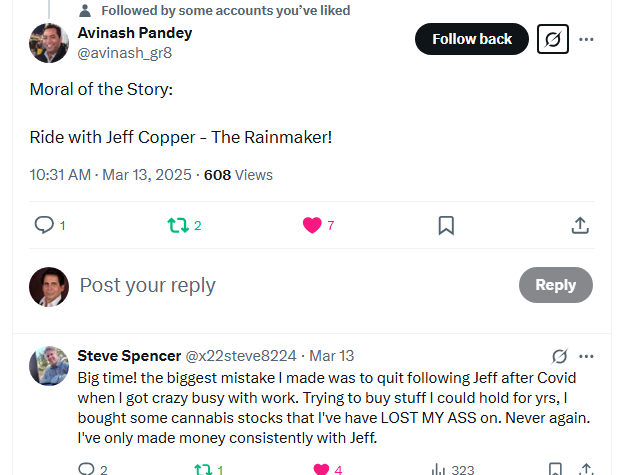619x475 pixels.
Task: Expand more options on Steve Spencer's reply
Action: point(587,356)
